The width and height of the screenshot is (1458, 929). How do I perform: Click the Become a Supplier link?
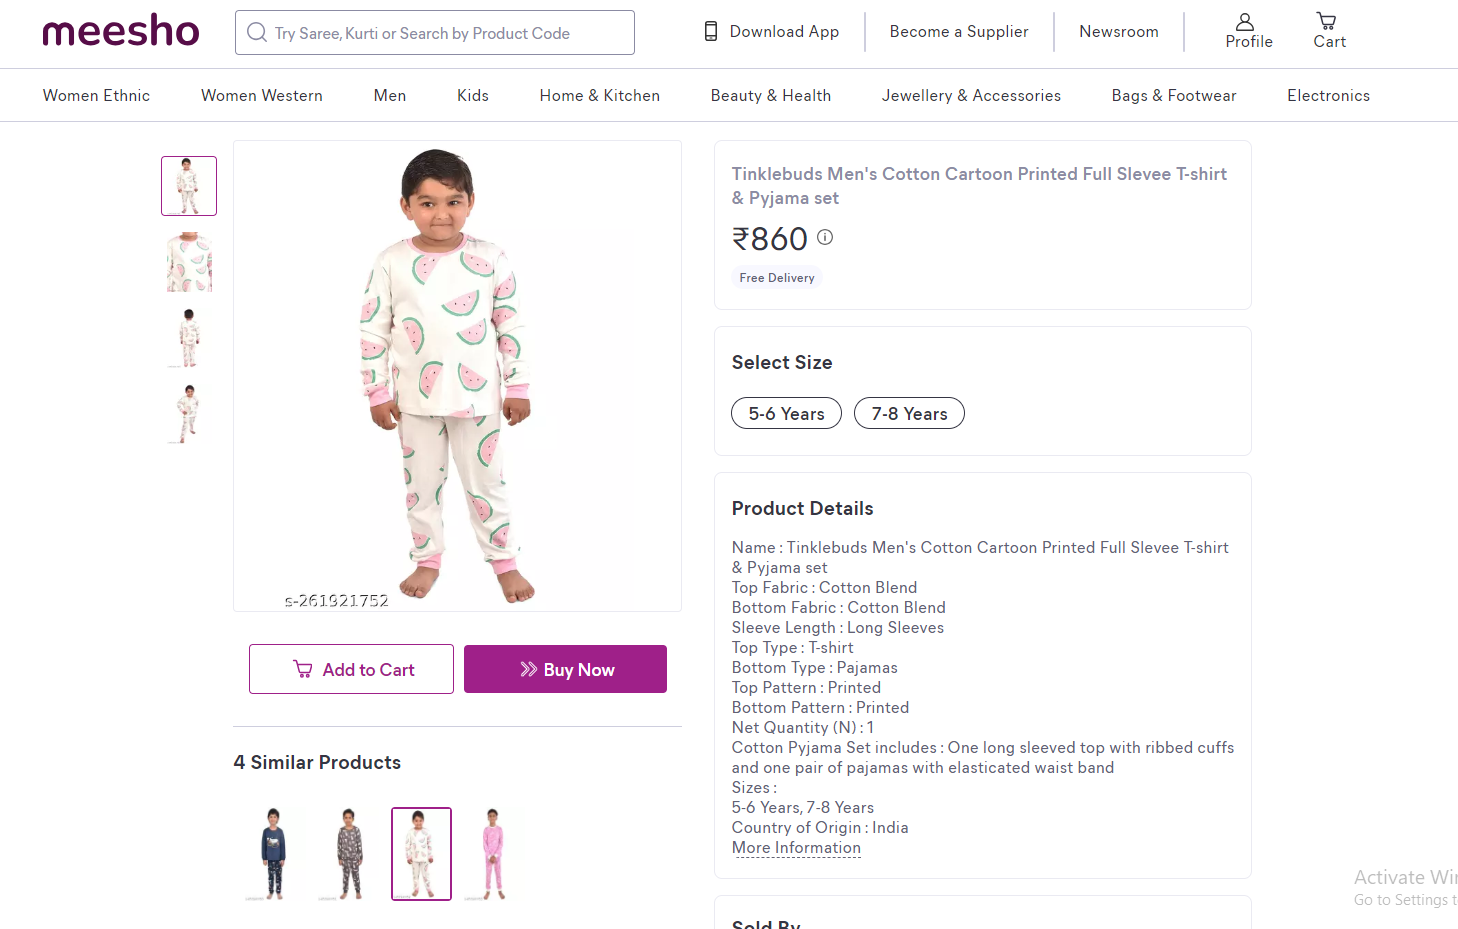(x=958, y=32)
